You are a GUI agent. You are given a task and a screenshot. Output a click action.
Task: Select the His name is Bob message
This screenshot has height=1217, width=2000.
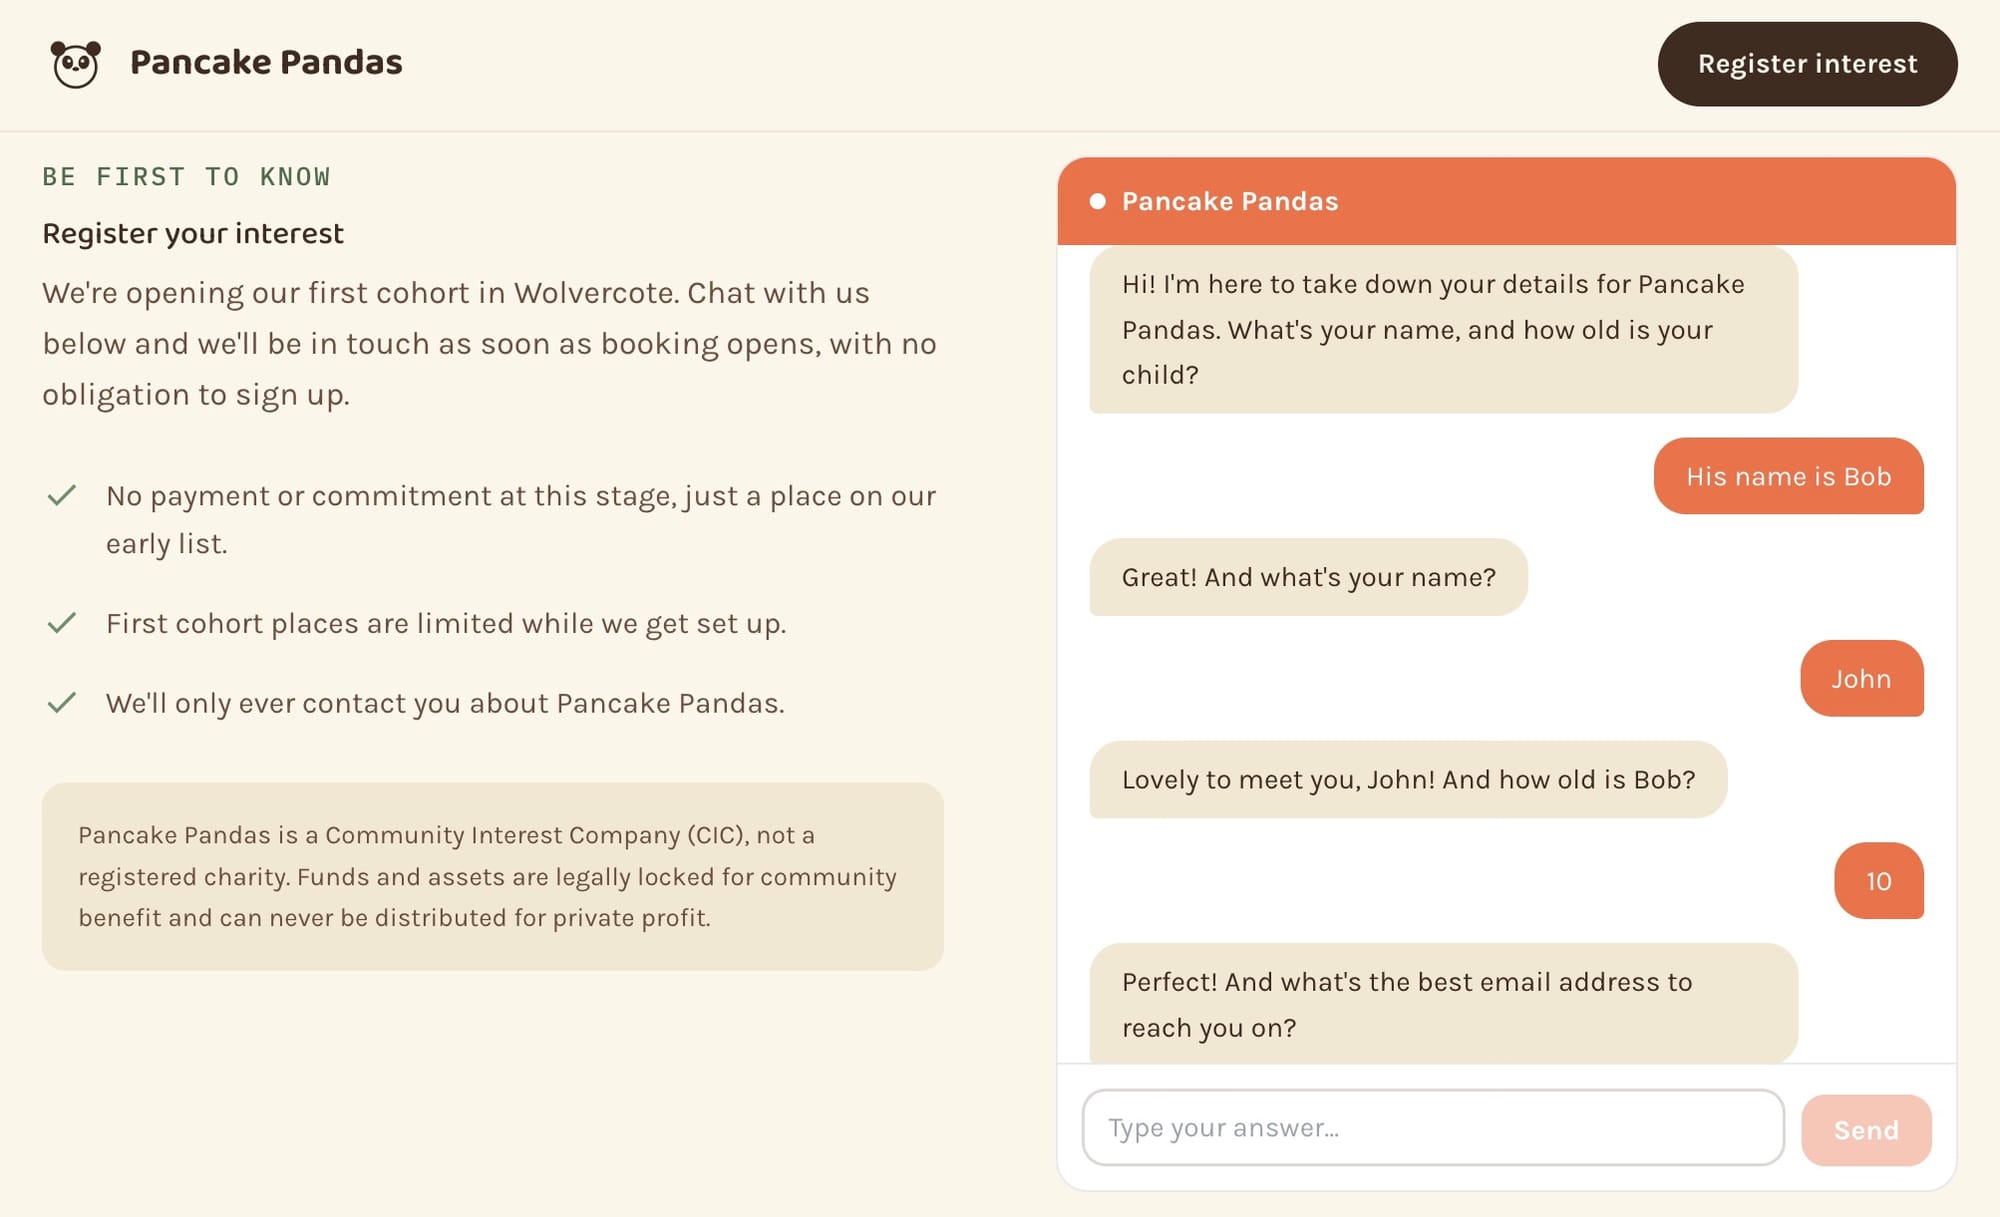[1788, 476]
